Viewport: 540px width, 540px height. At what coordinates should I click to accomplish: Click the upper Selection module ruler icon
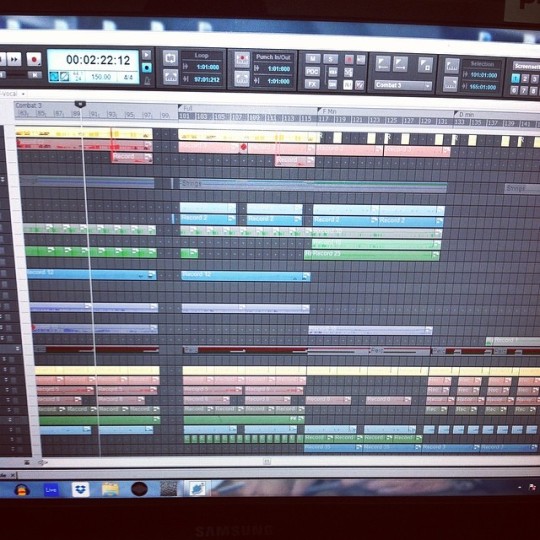click(x=452, y=65)
